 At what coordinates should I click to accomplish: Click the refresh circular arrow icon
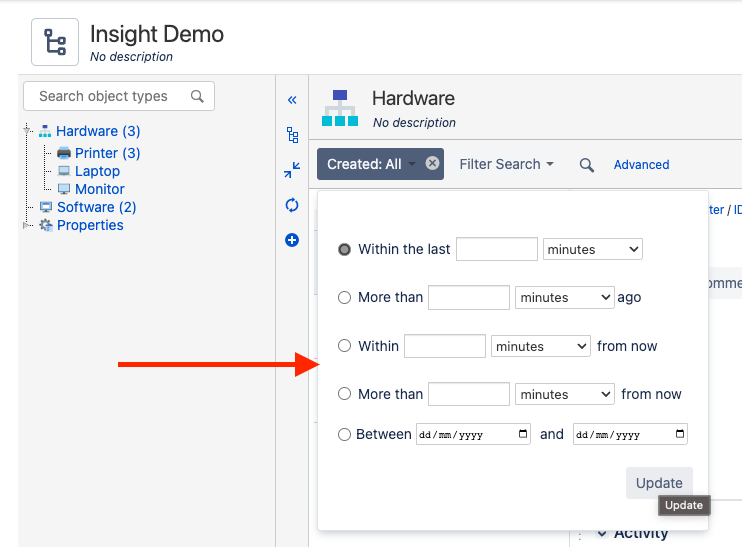pos(292,205)
